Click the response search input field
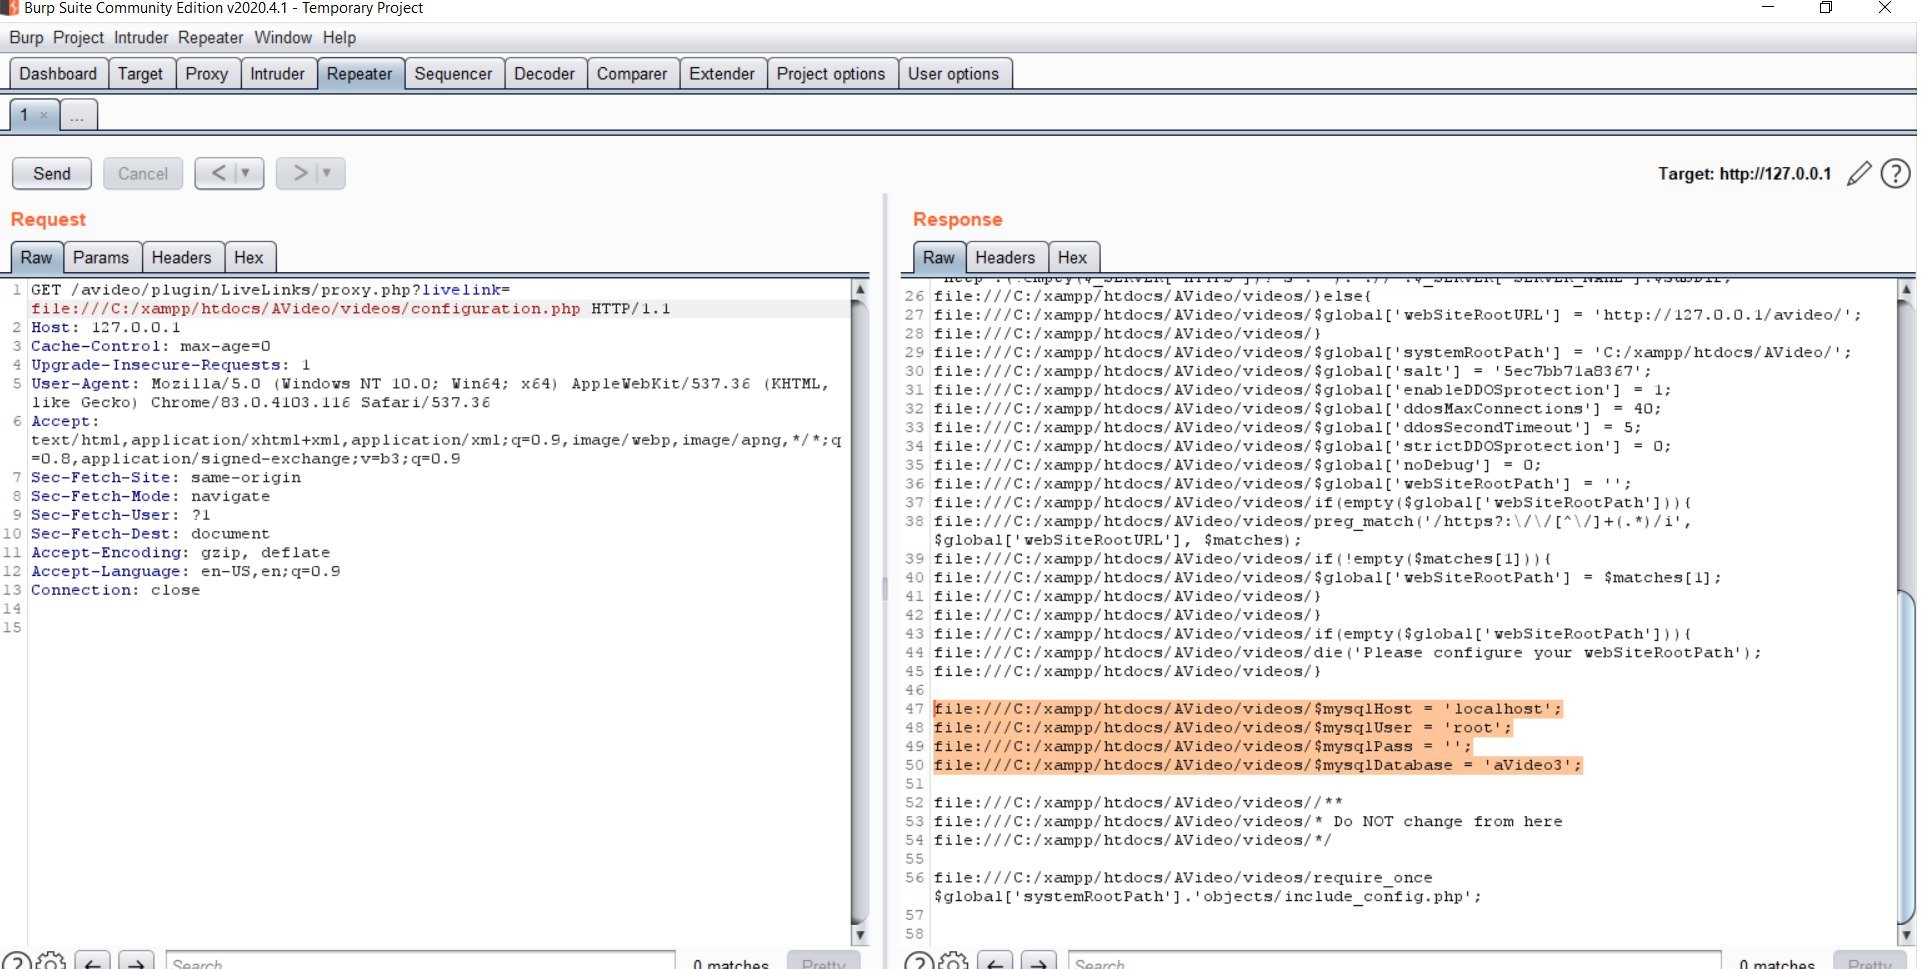 (x=1395, y=963)
